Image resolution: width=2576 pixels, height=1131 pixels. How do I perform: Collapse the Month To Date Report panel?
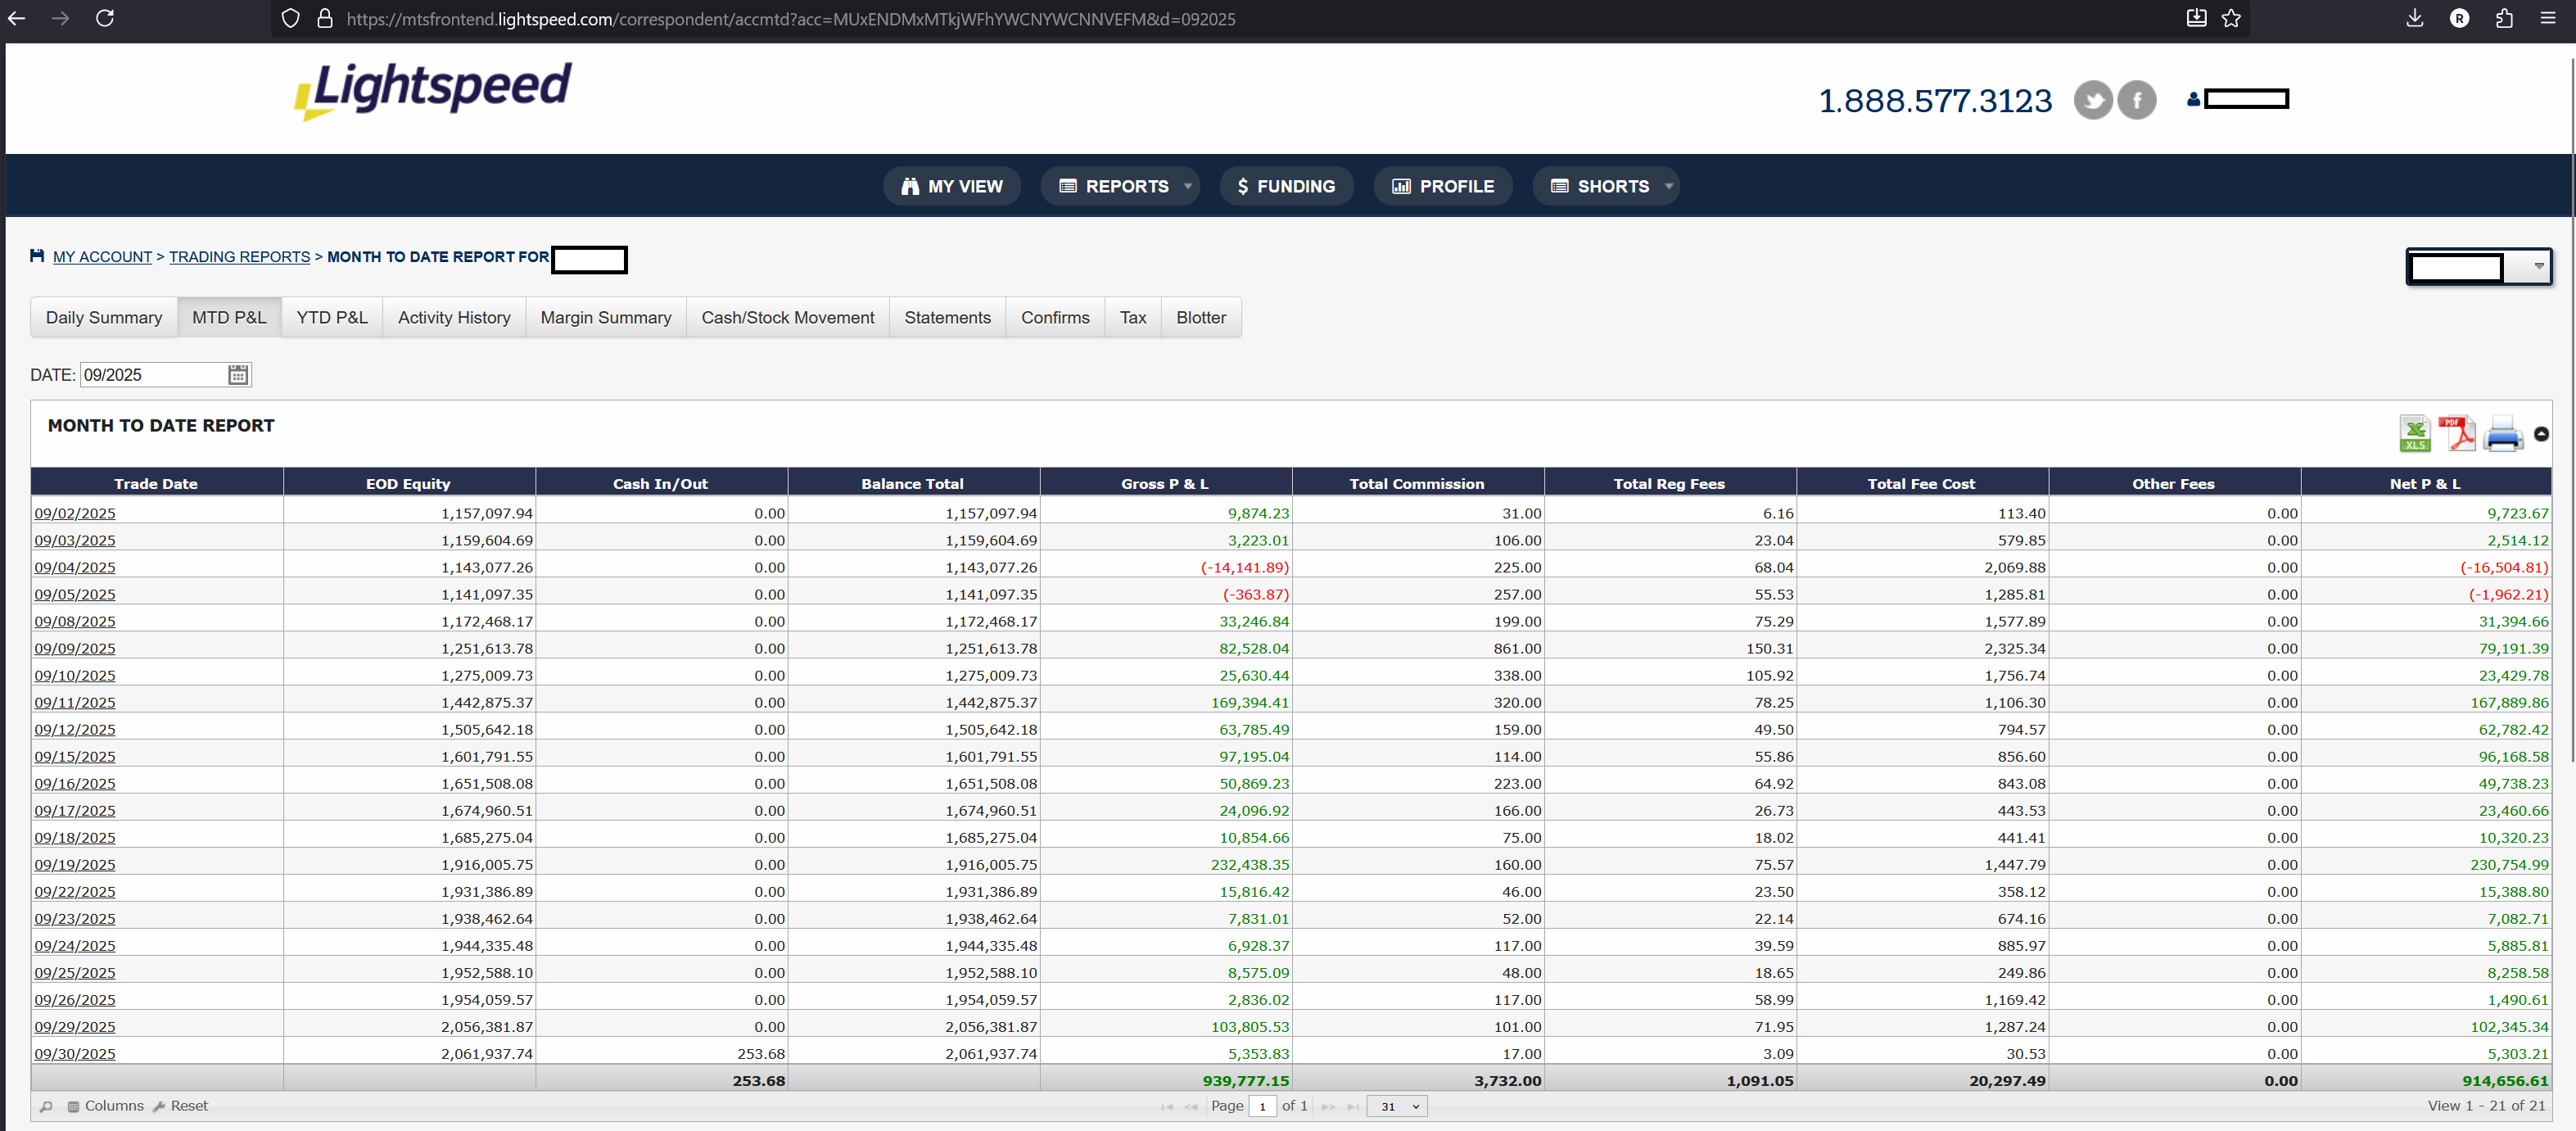pyautogui.click(x=2541, y=434)
